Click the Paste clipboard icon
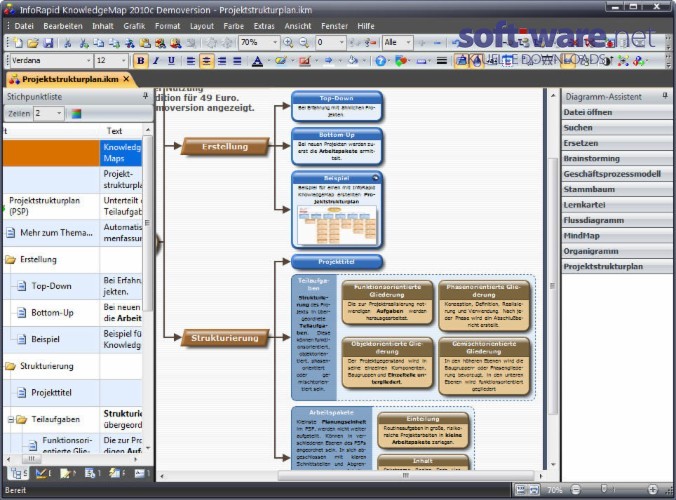 point(145,42)
